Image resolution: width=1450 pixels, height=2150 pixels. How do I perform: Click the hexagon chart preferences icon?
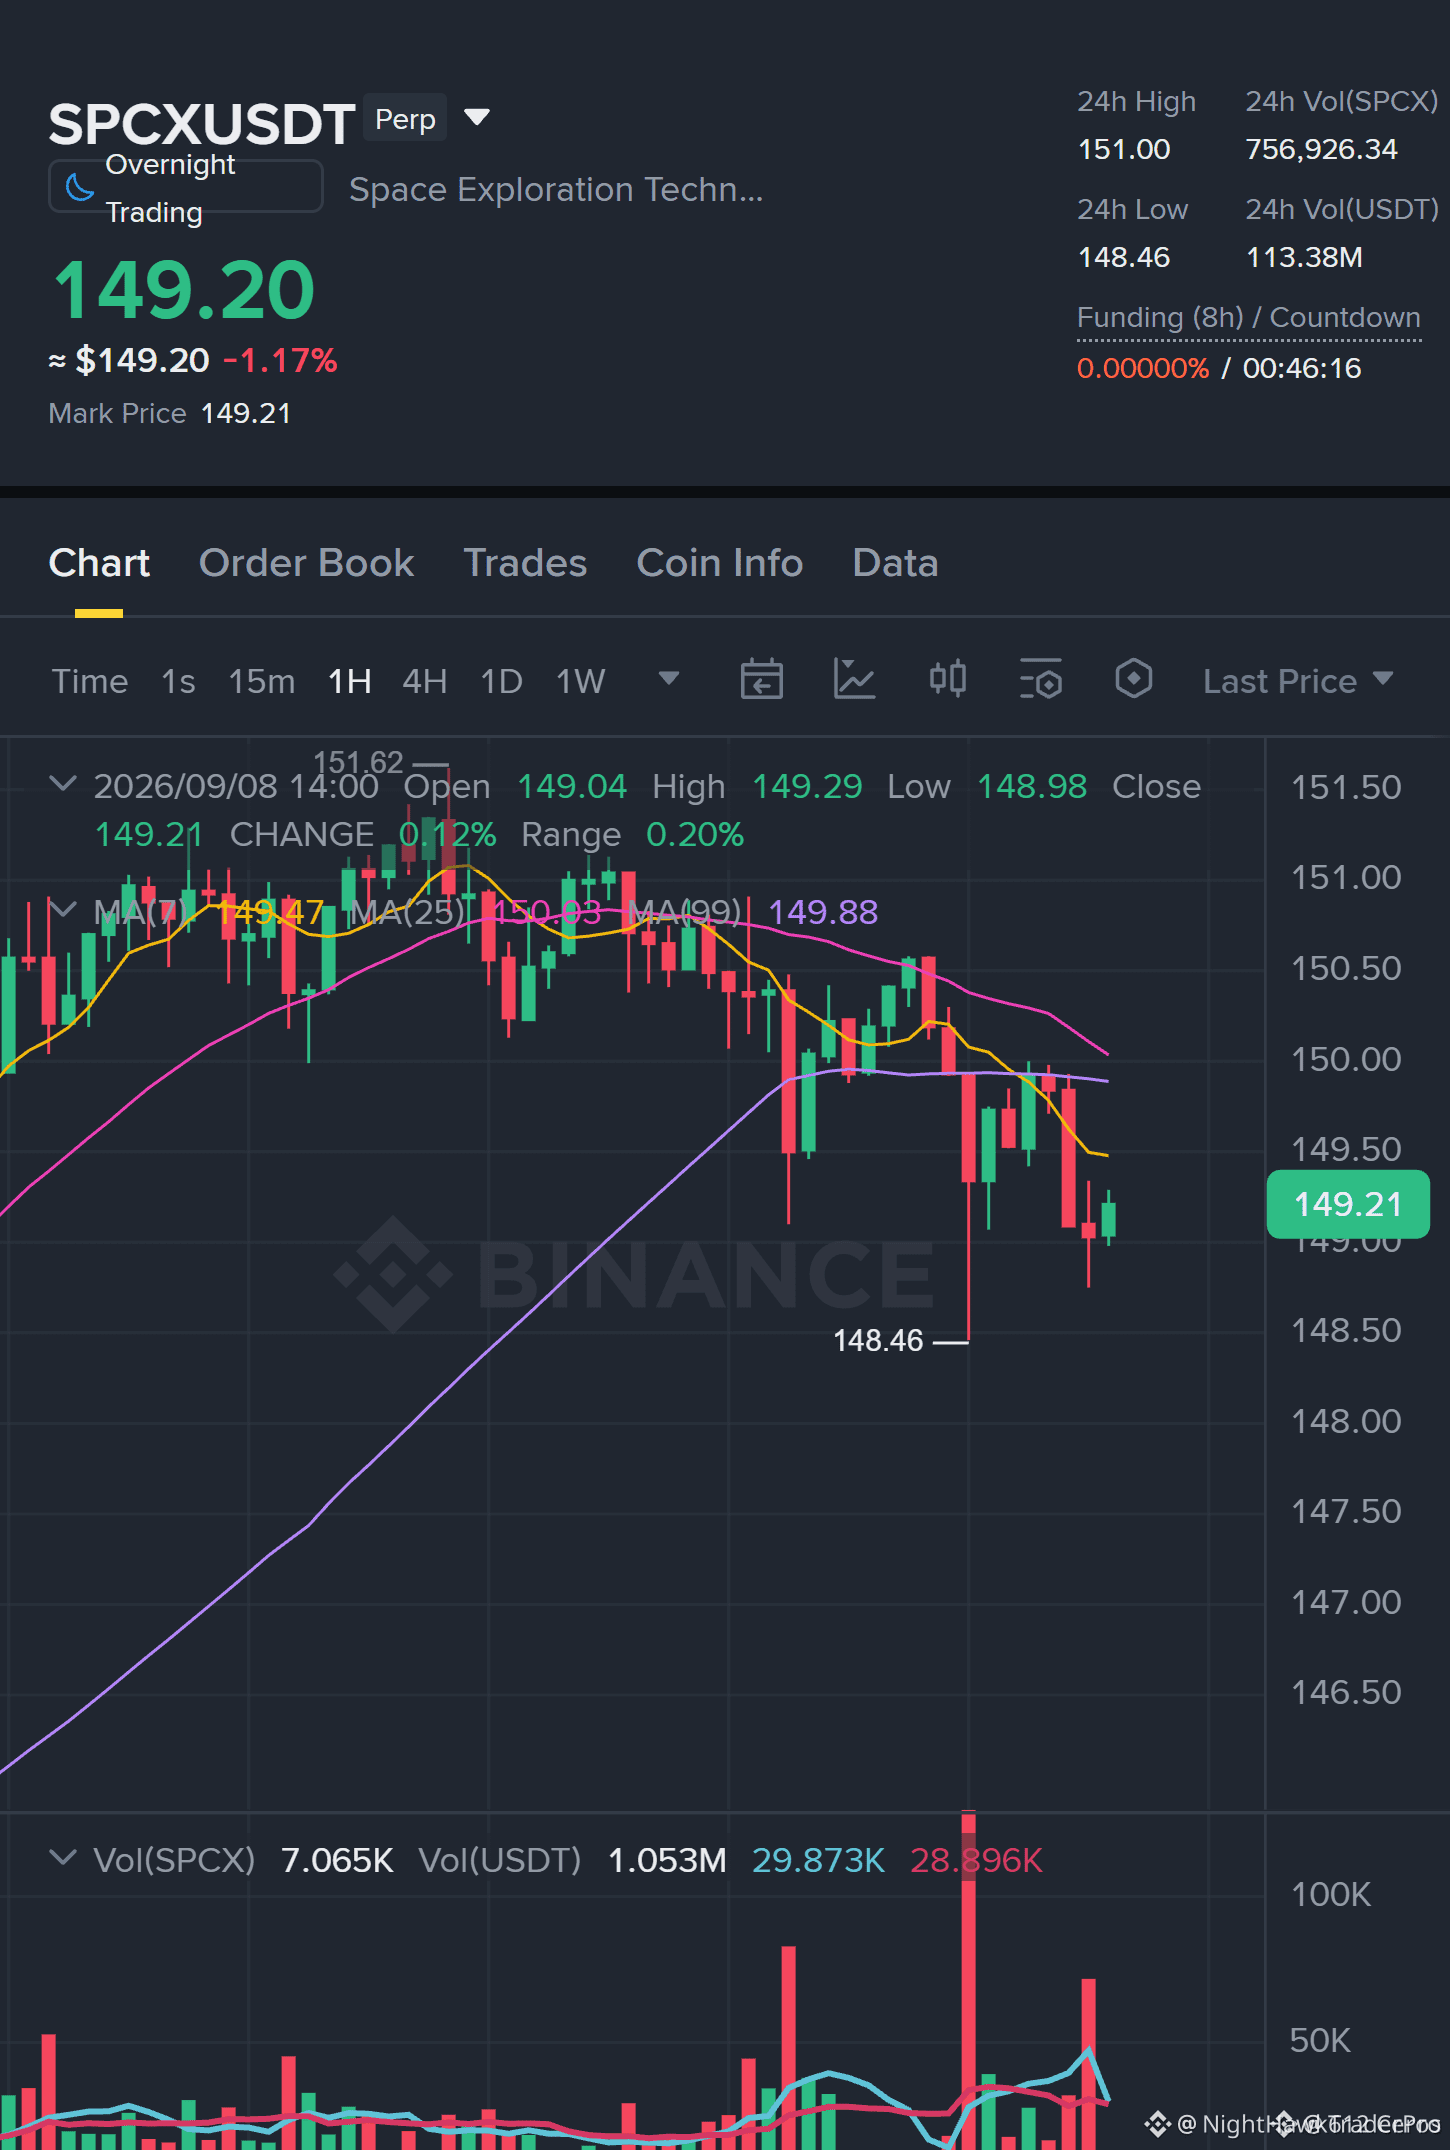click(x=1133, y=680)
